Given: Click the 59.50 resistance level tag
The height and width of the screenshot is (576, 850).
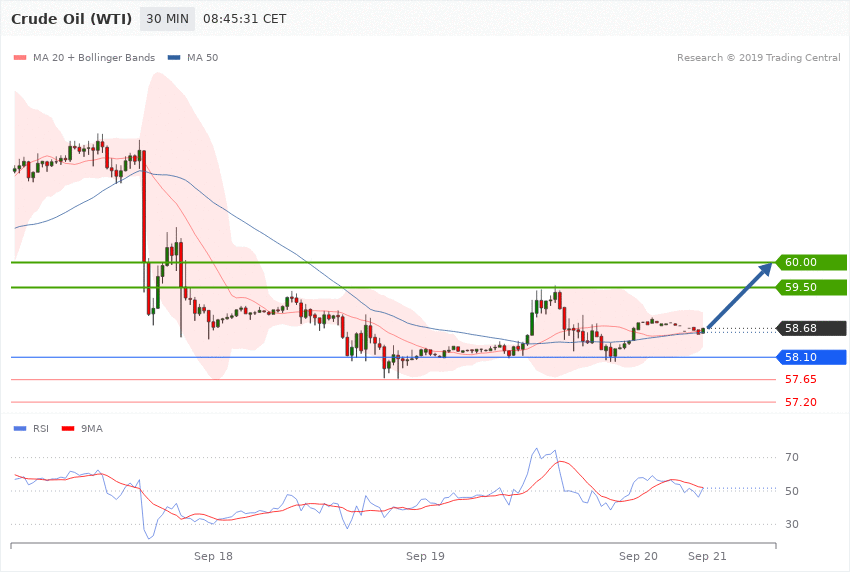Looking at the screenshot, I should [x=812, y=287].
